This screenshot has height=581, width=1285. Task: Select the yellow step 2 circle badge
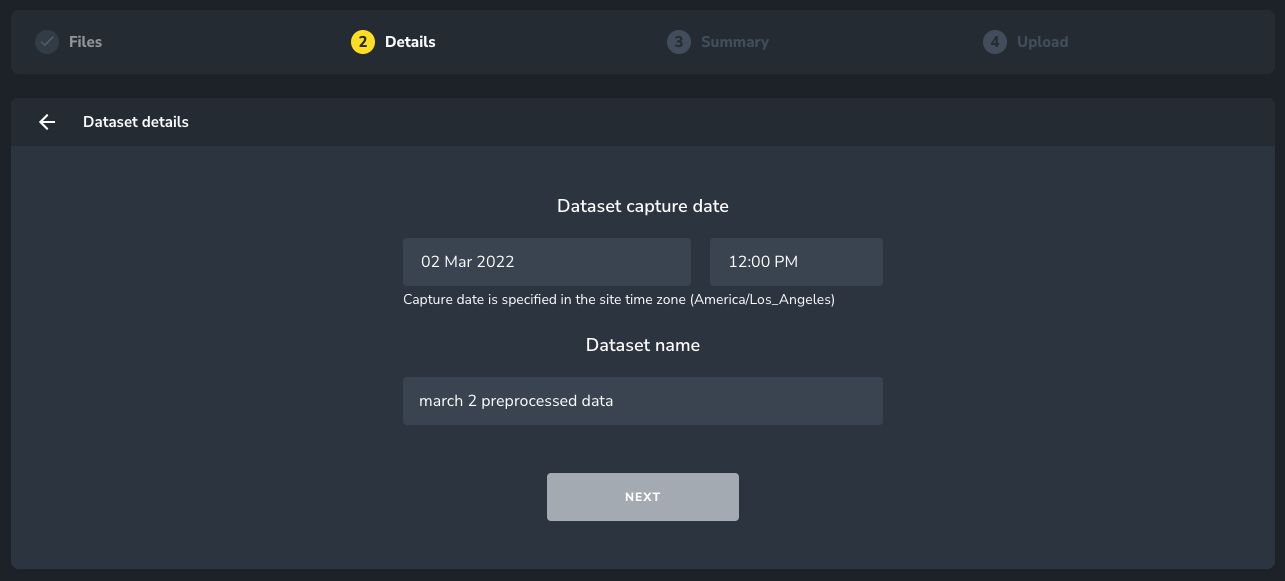pyautogui.click(x=361, y=42)
